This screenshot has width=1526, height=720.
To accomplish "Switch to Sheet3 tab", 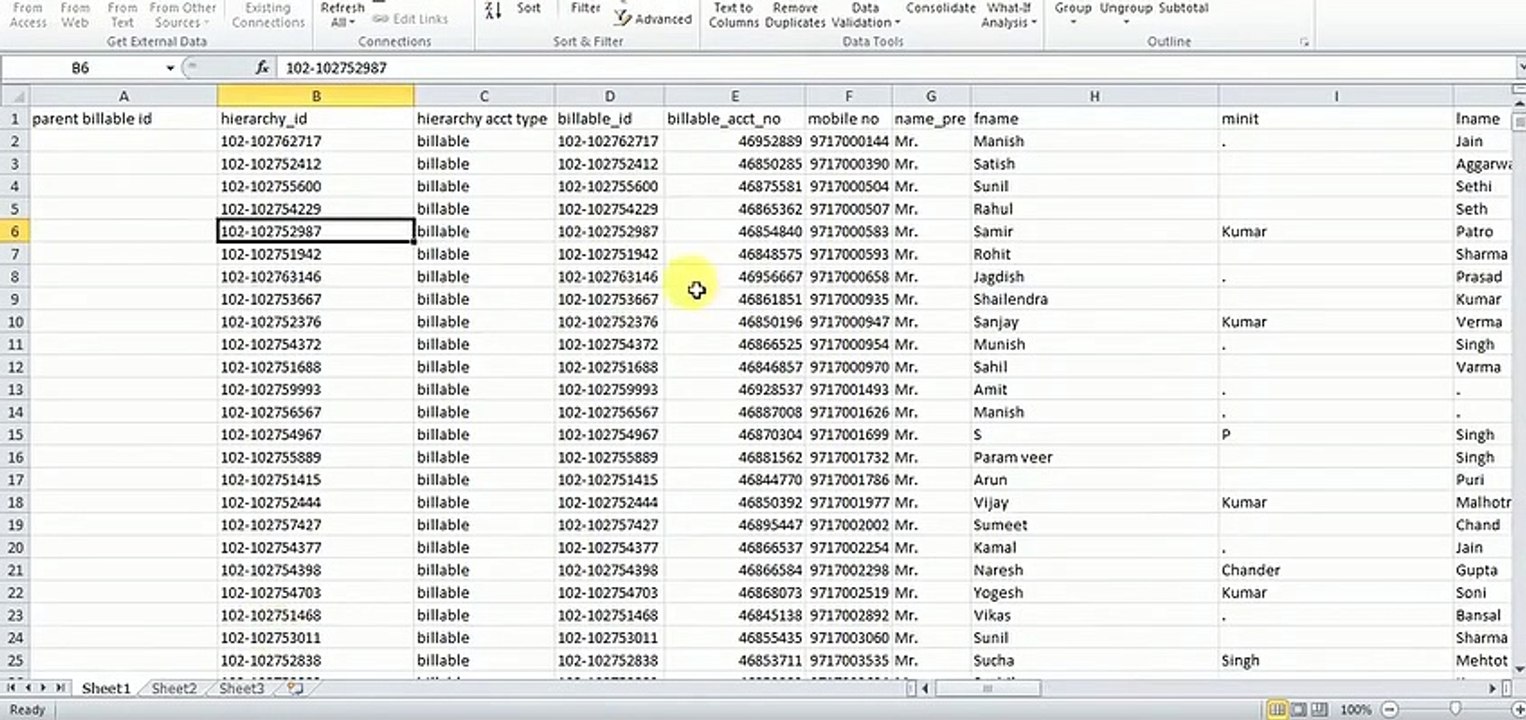I will pos(242,688).
